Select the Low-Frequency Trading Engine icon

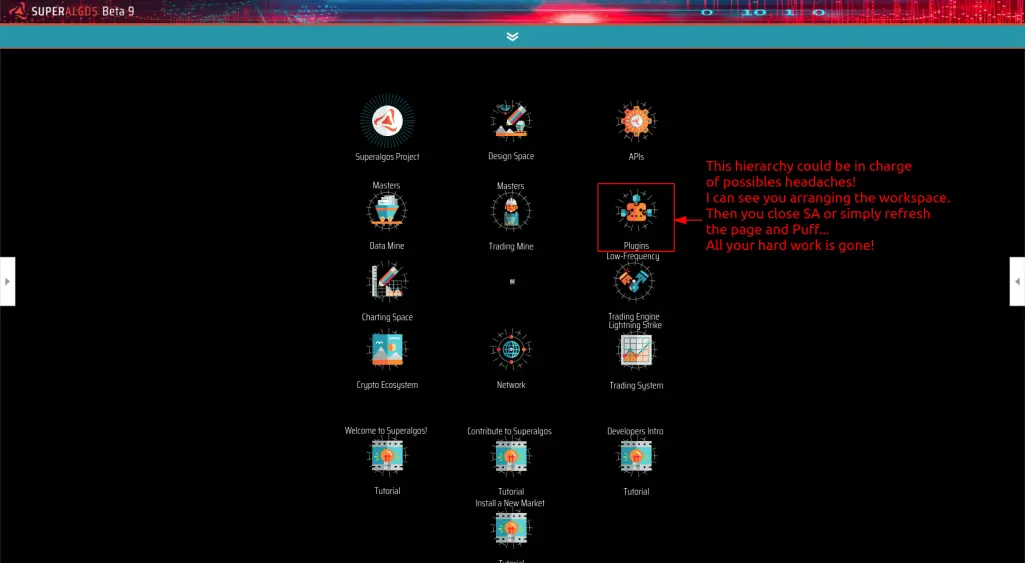(633, 282)
